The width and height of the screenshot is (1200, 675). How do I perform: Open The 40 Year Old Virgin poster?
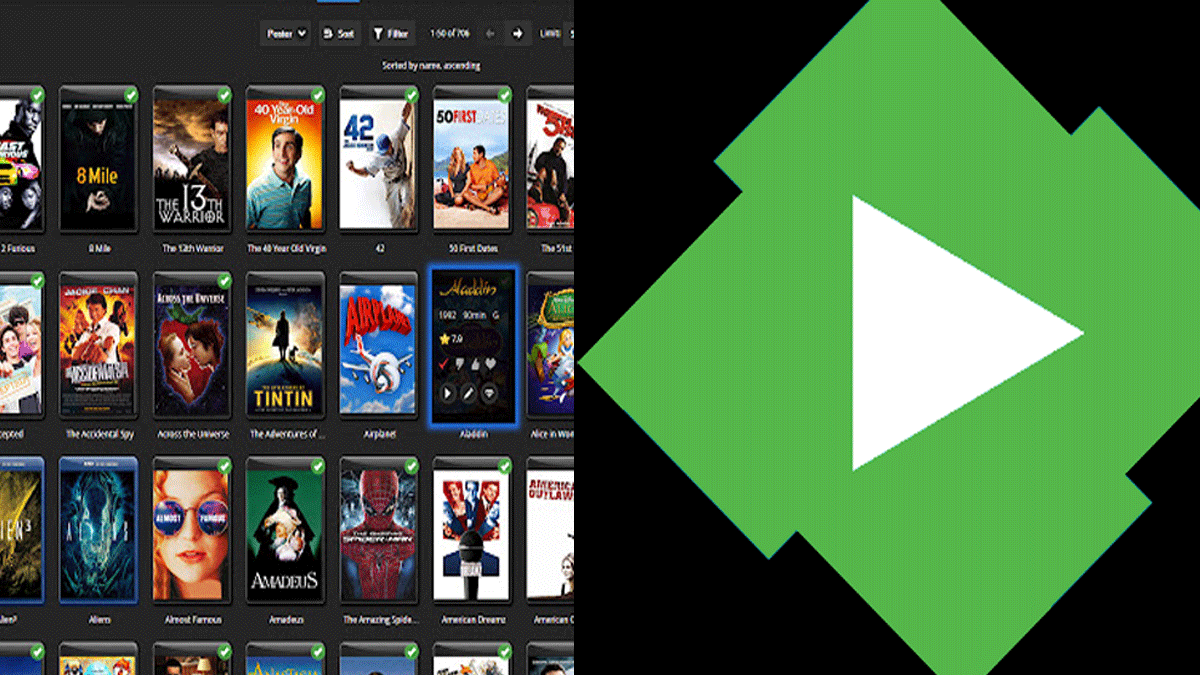point(285,160)
